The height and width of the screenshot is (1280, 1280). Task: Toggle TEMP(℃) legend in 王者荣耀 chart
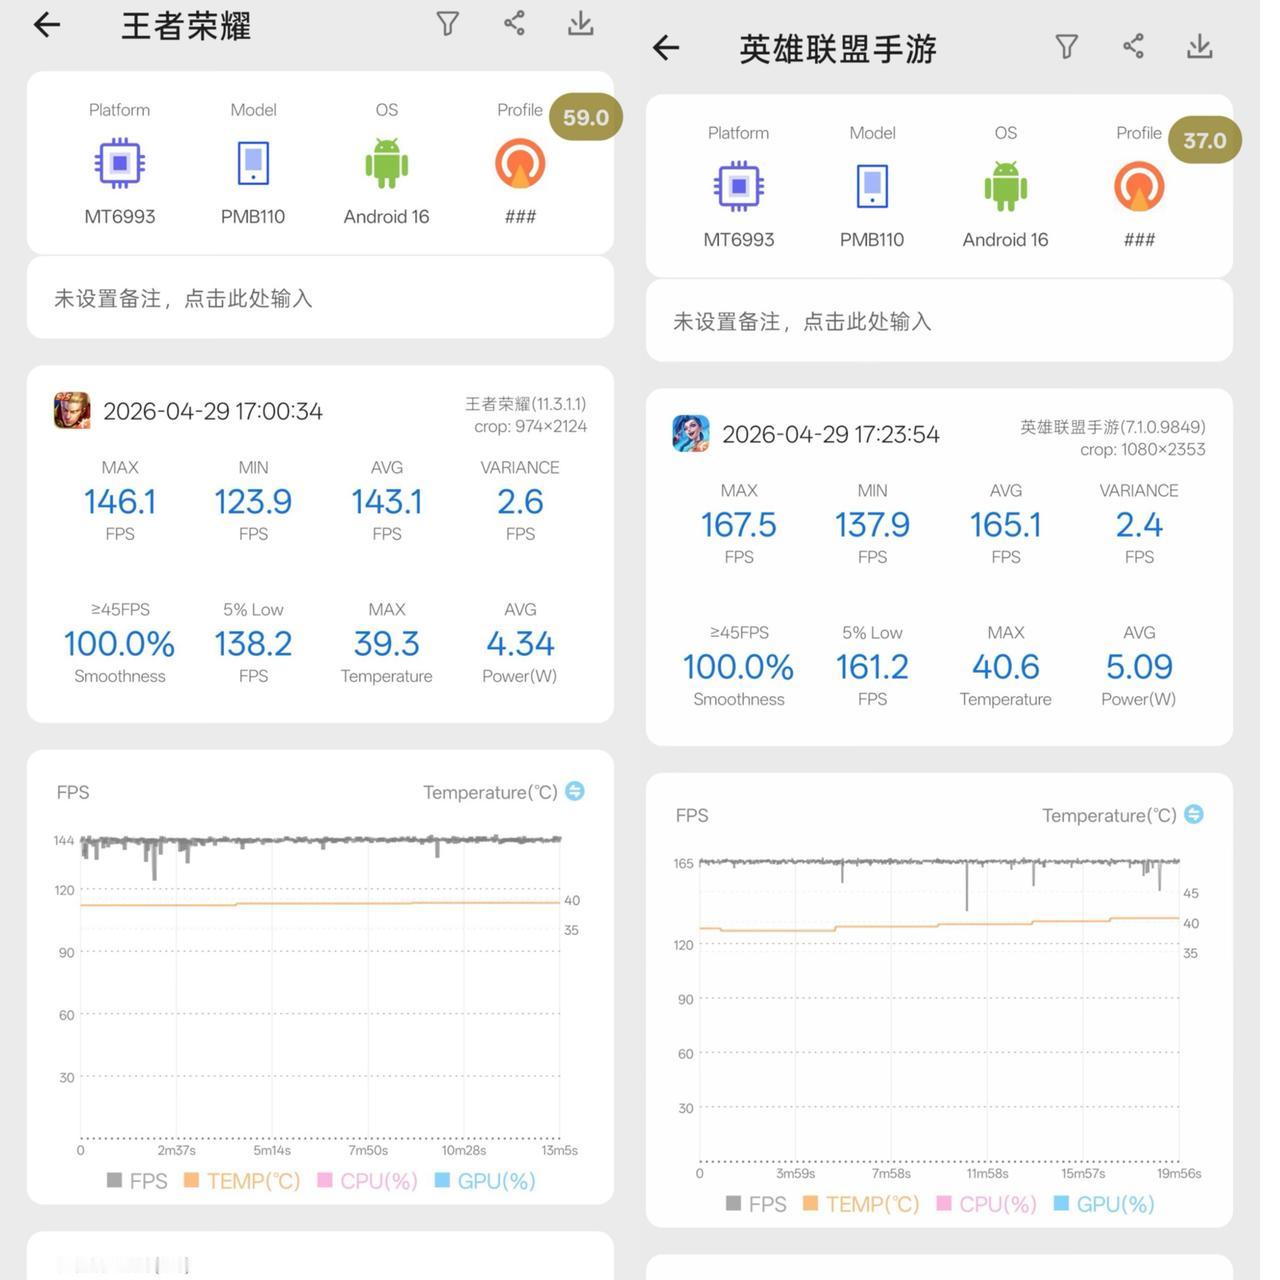point(242,1181)
